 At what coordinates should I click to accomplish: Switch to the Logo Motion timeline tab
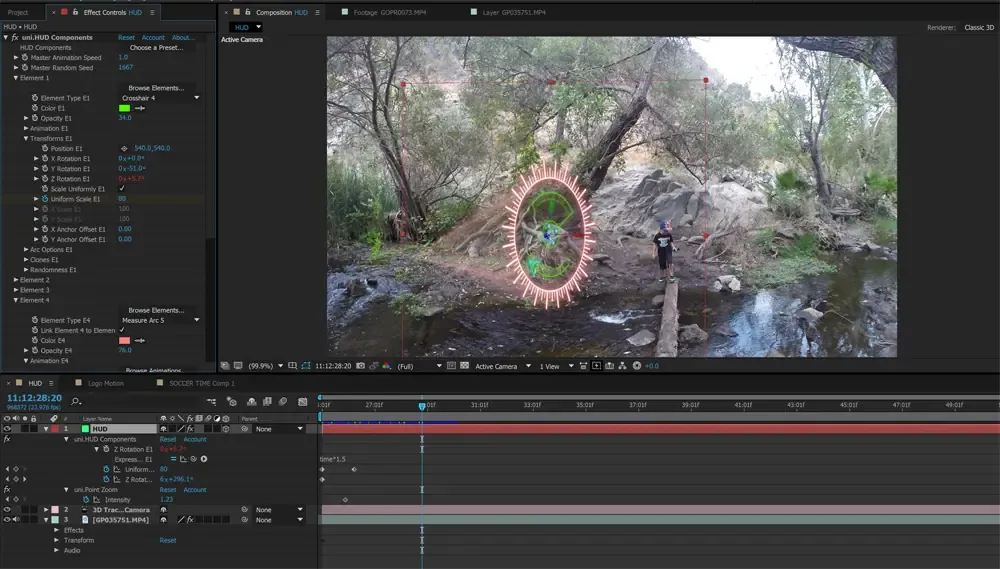tap(106, 383)
